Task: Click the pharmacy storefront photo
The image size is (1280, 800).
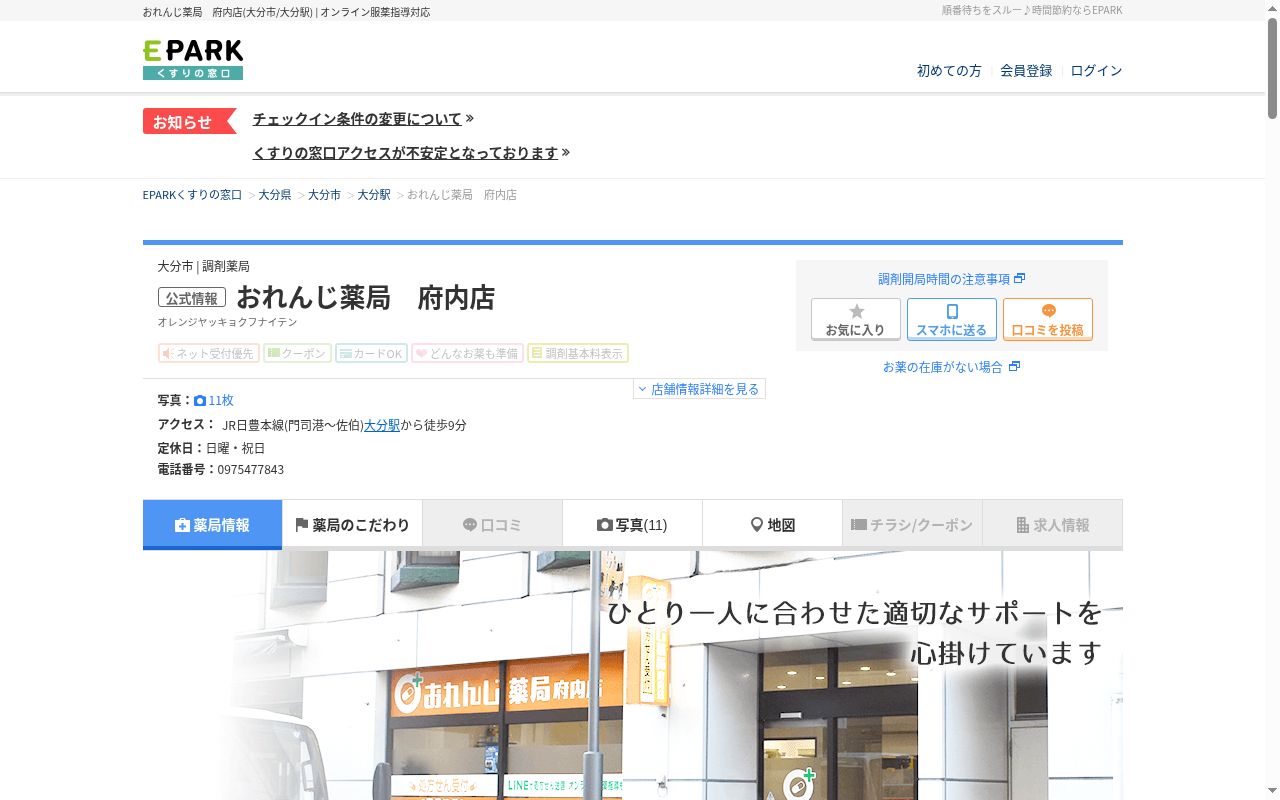Action: click(x=632, y=675)
